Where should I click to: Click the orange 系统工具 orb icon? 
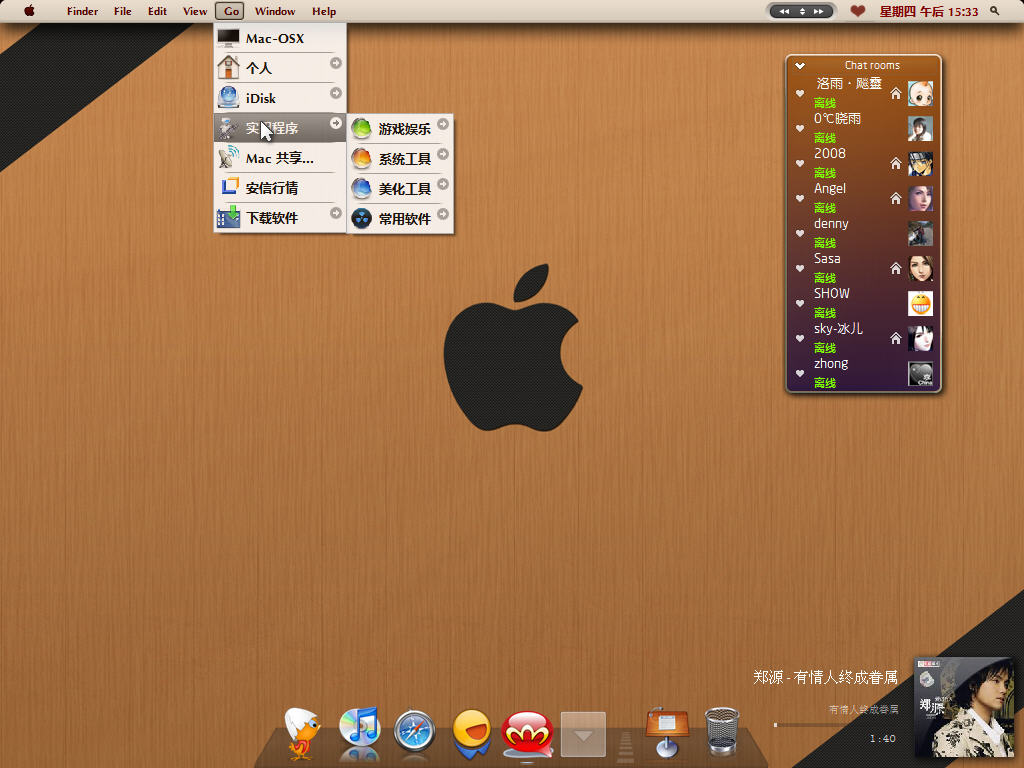click(361, 159)
